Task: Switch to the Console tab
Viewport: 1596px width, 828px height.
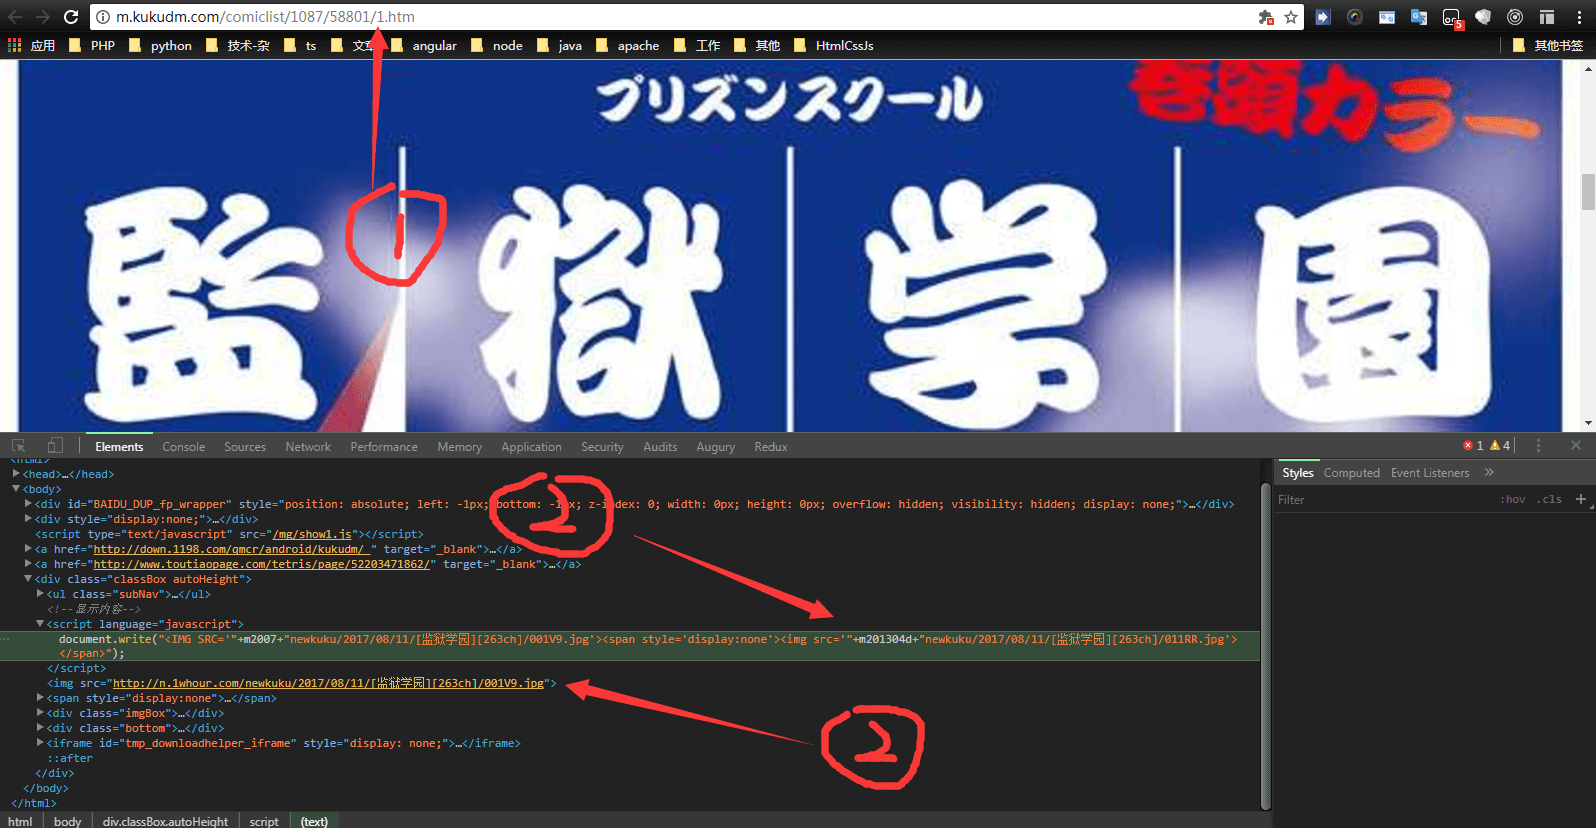Action: coord(184,447)
